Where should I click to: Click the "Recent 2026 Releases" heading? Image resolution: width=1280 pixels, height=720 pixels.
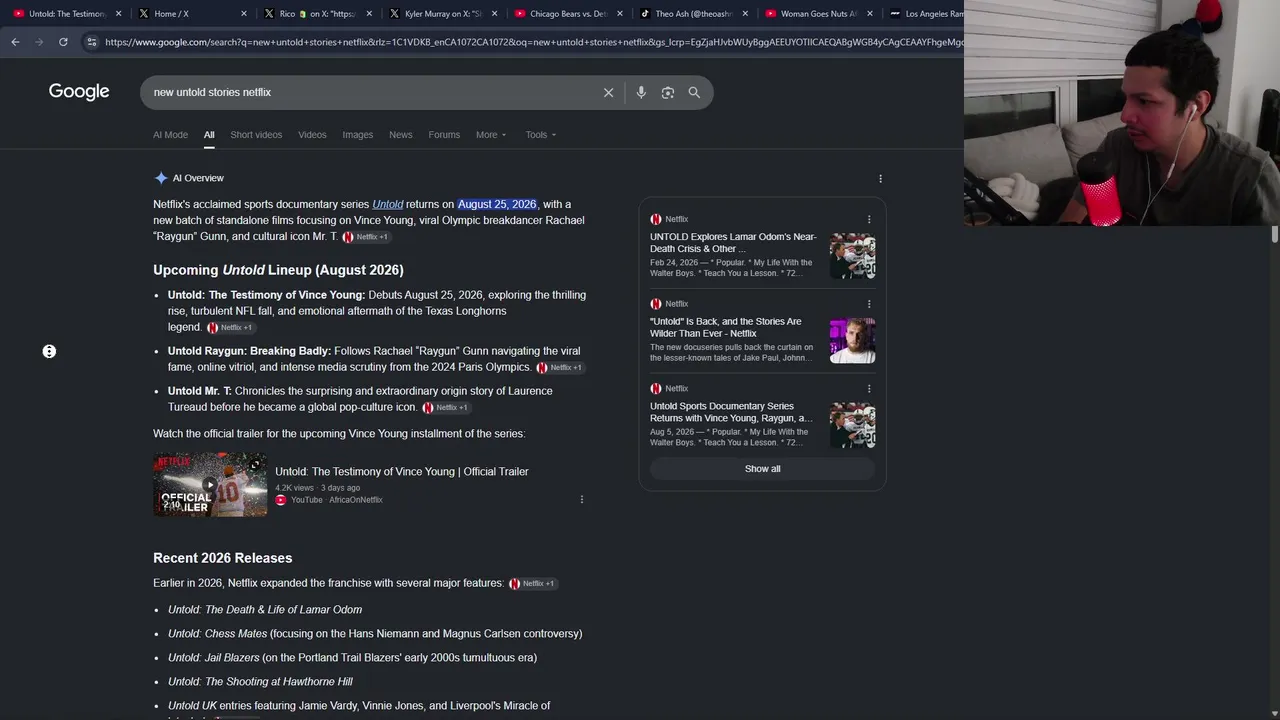[222, 558]
